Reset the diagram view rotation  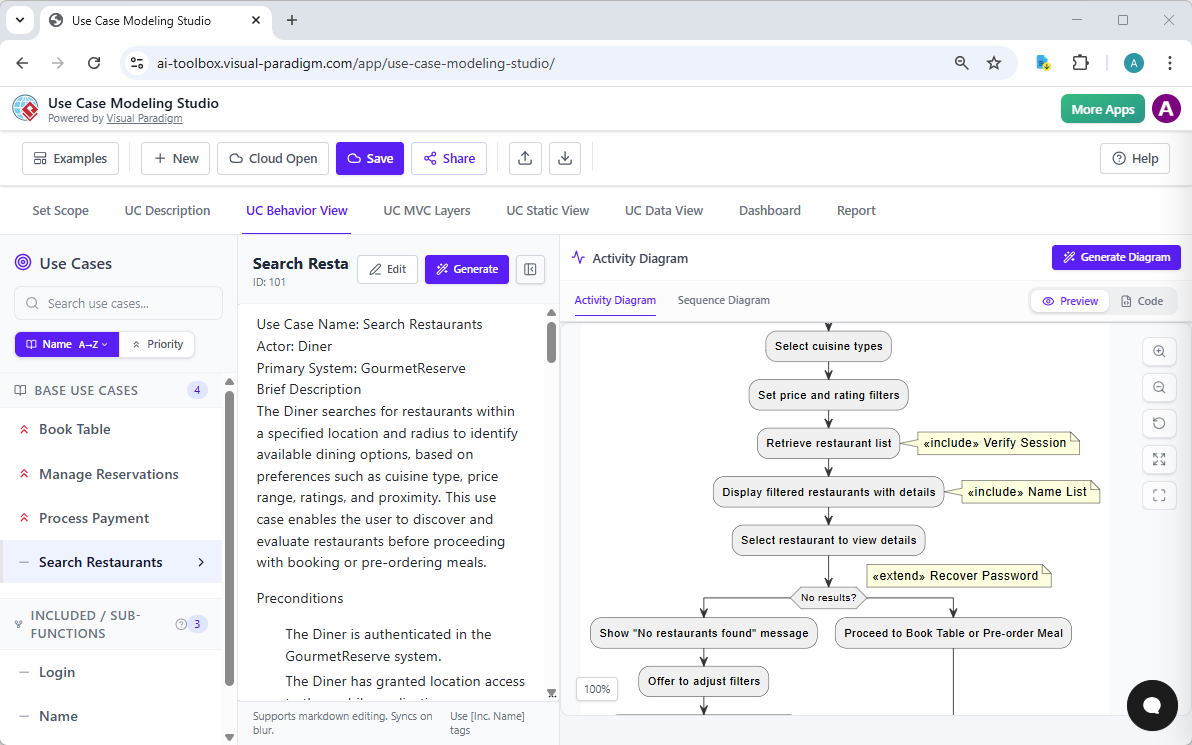coord(1159,423)
